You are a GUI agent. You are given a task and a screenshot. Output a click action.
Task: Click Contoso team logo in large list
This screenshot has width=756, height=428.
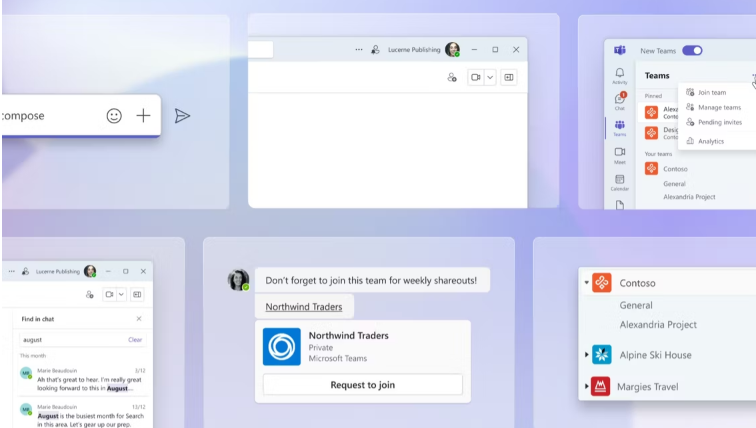602,282
